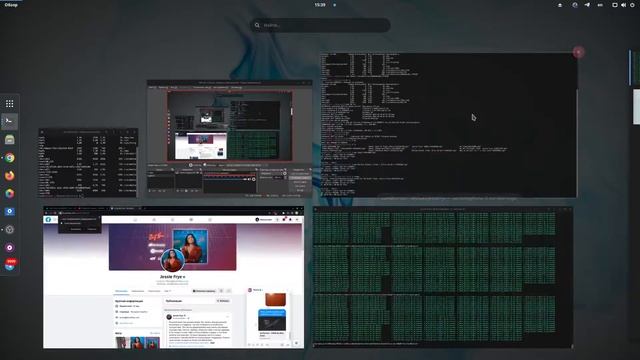640x360 pixels.
Task: Launch Terminal from the dock
Action: pos(9,121)
